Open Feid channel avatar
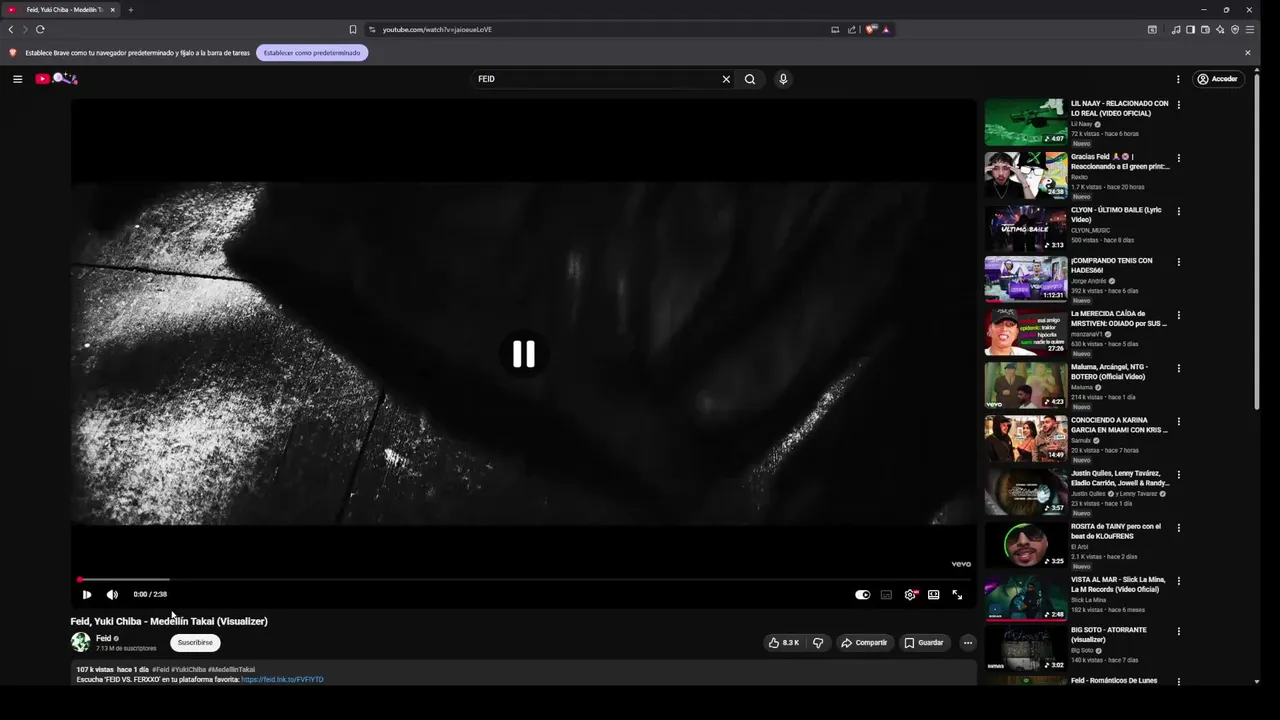 [x=80, y=642]
